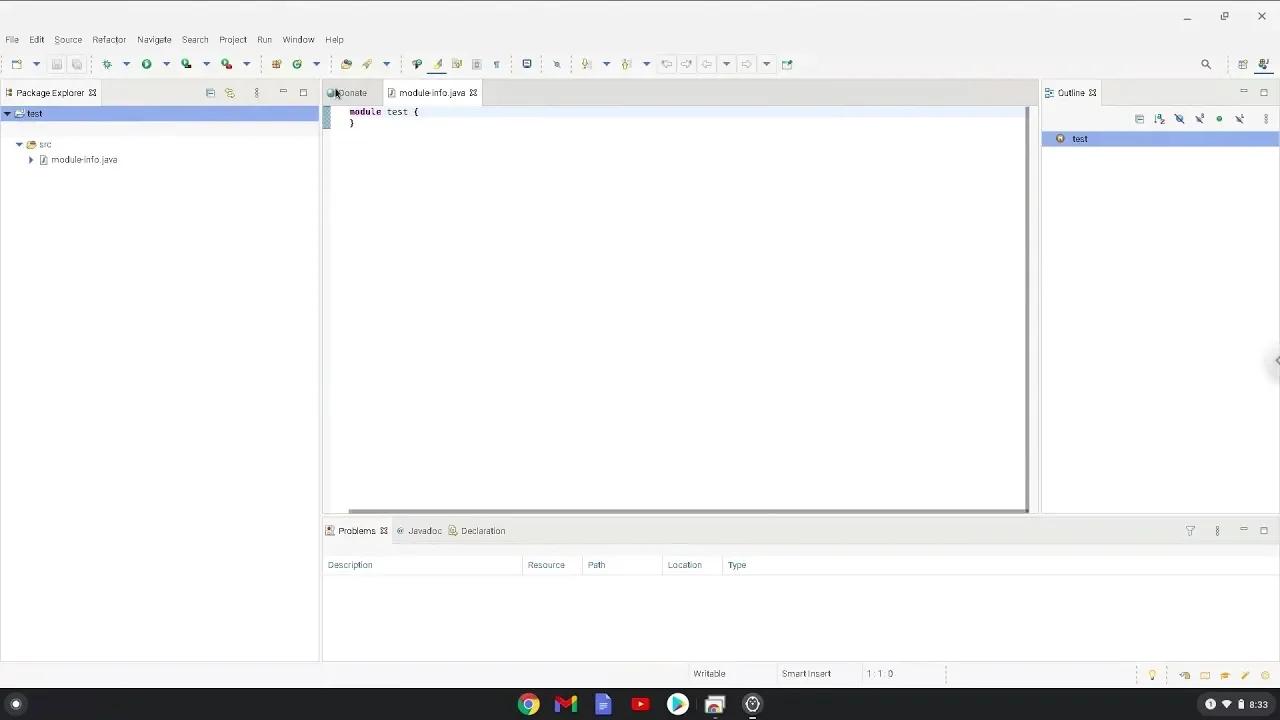1280x720 pixels.
Task: Hide static members in the Outline view
Action: 1199,119
